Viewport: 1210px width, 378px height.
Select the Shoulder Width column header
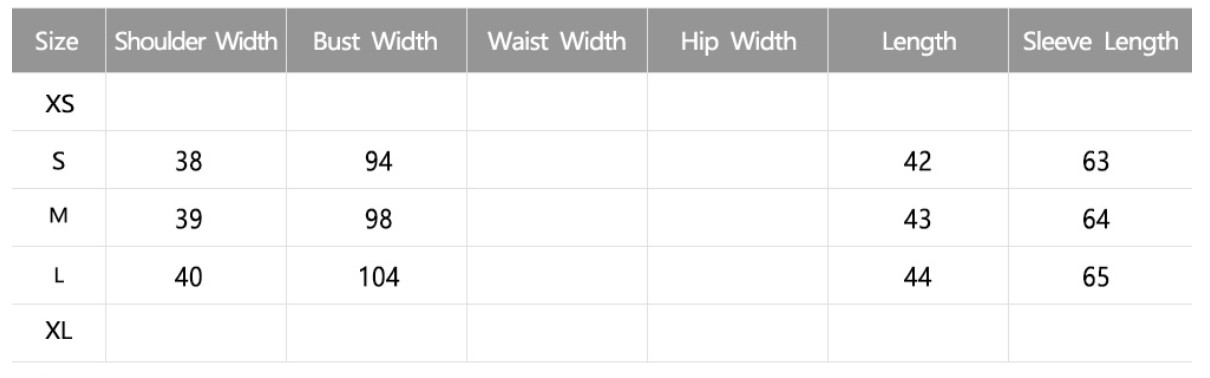196,43
